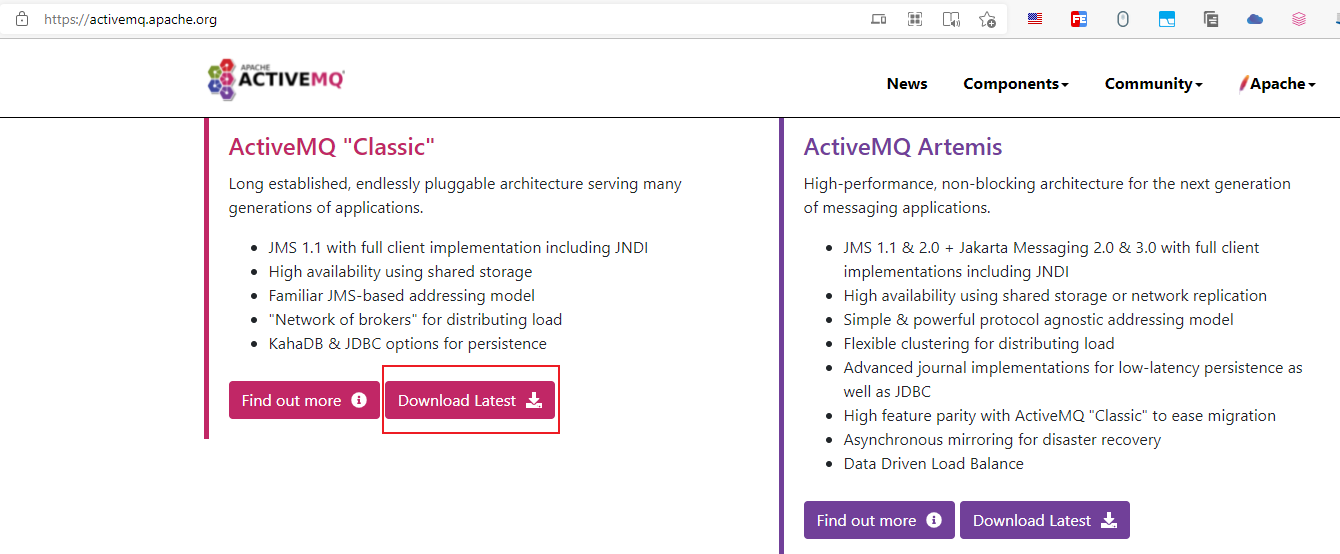The width and height of the screenshot is (1340, 554).
Task: Expand the Community dropdown menu
Action: point(1153,84)
